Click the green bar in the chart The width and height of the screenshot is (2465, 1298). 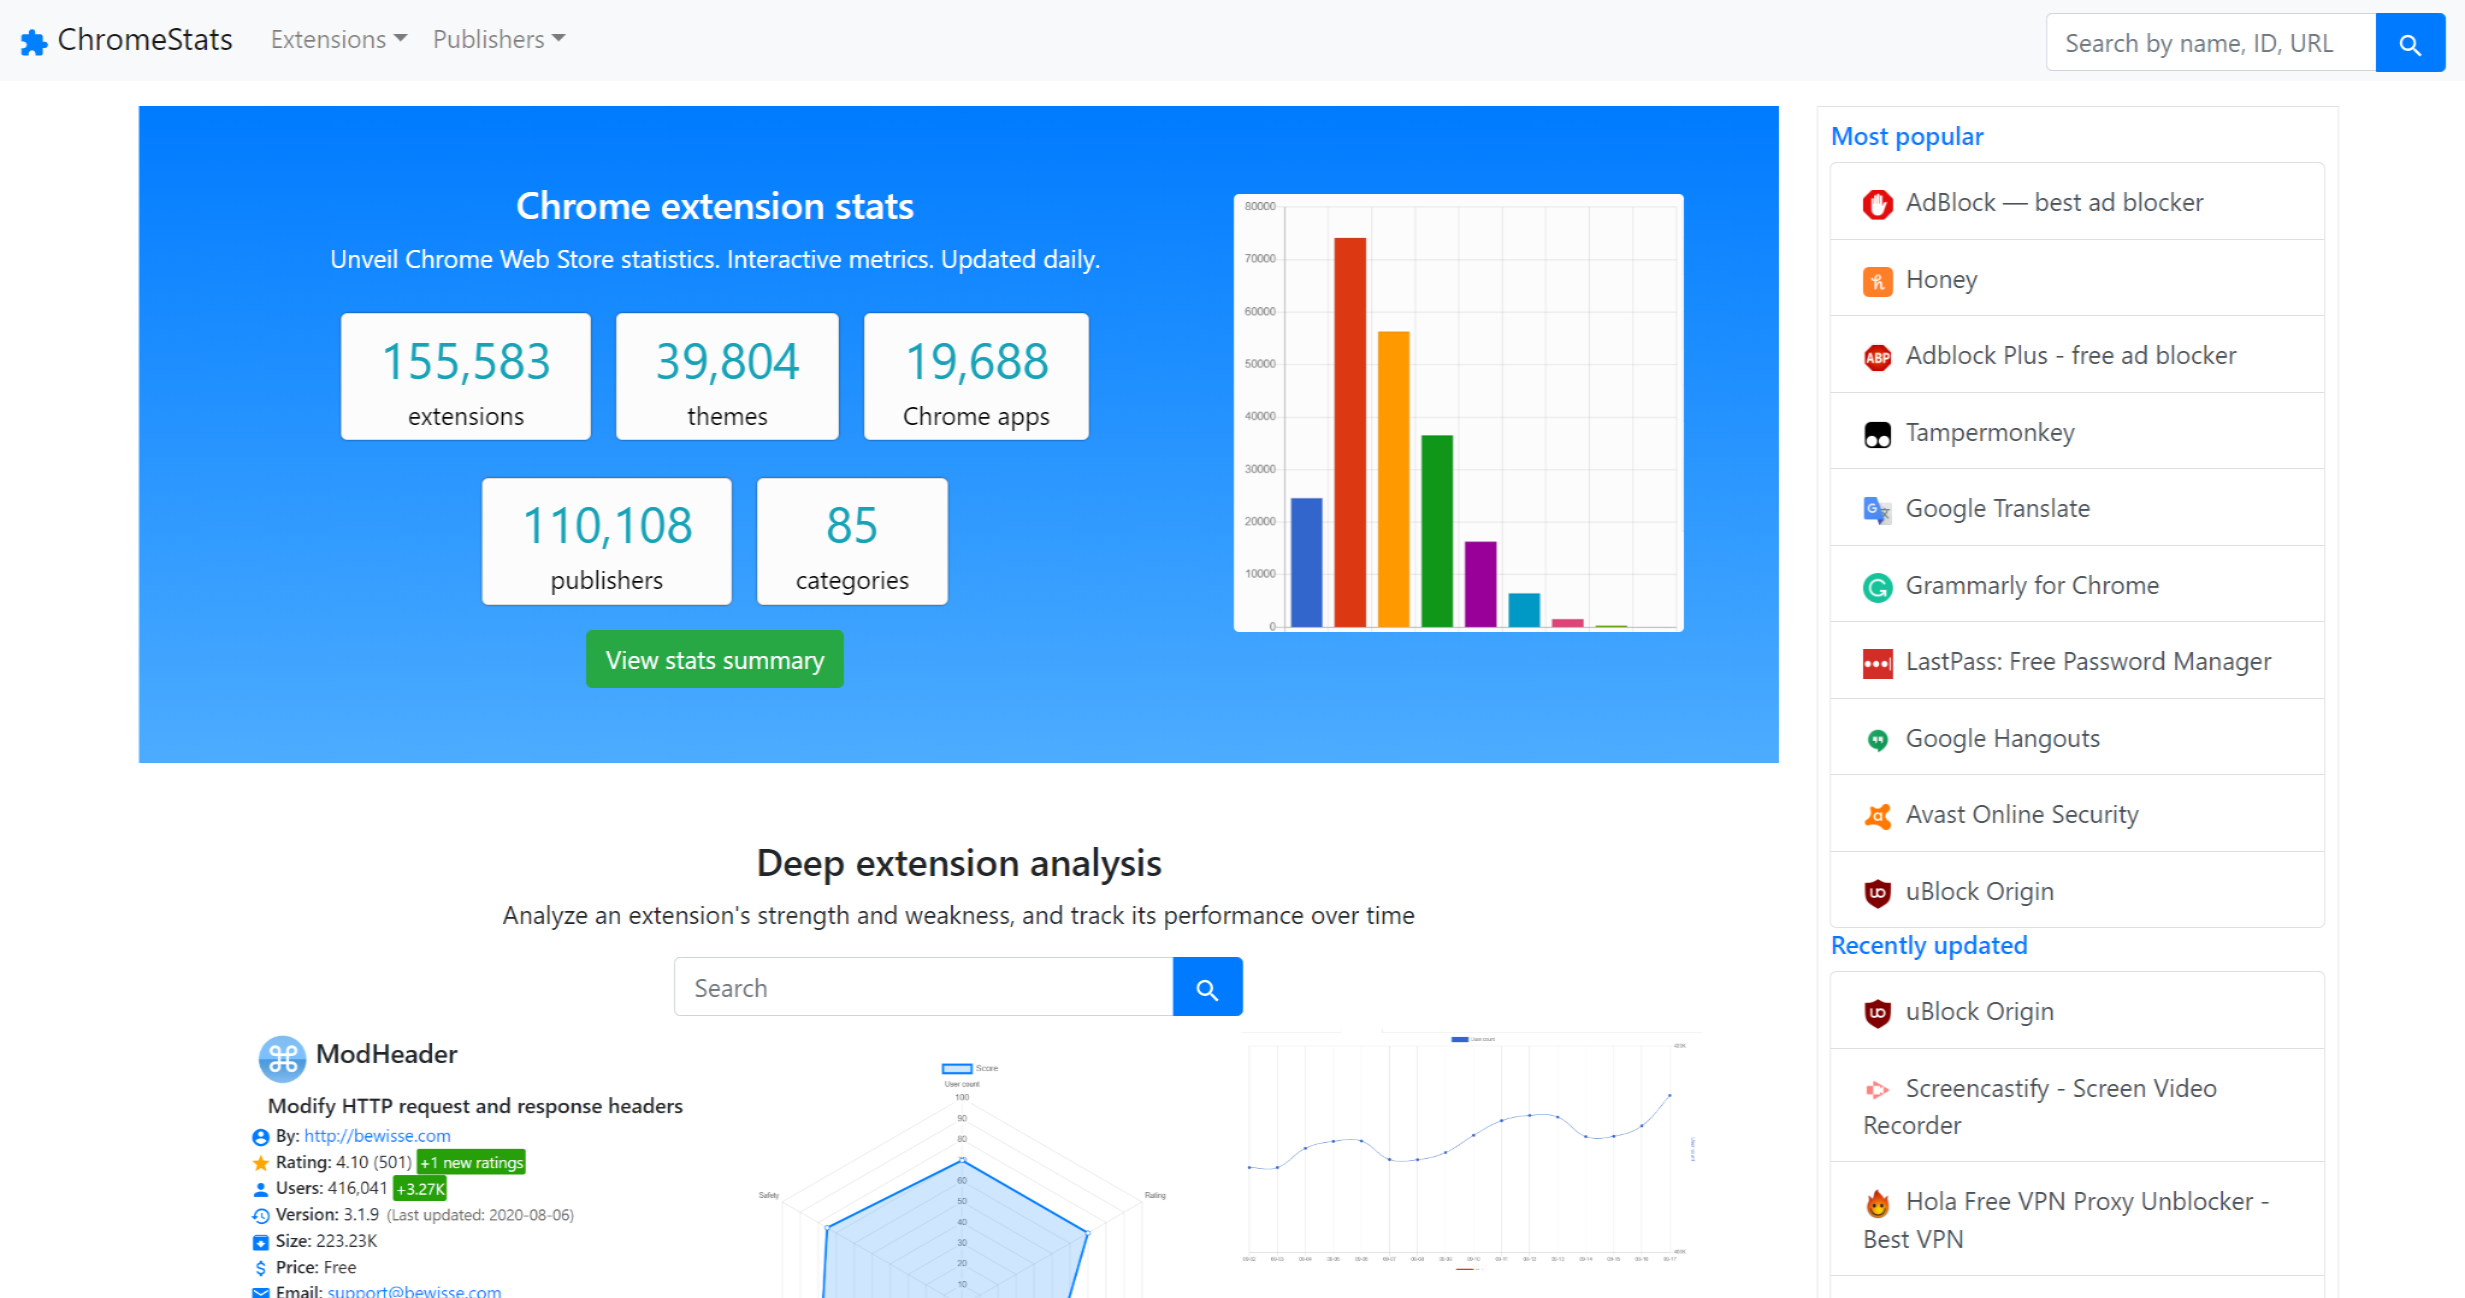point(1437,531)
